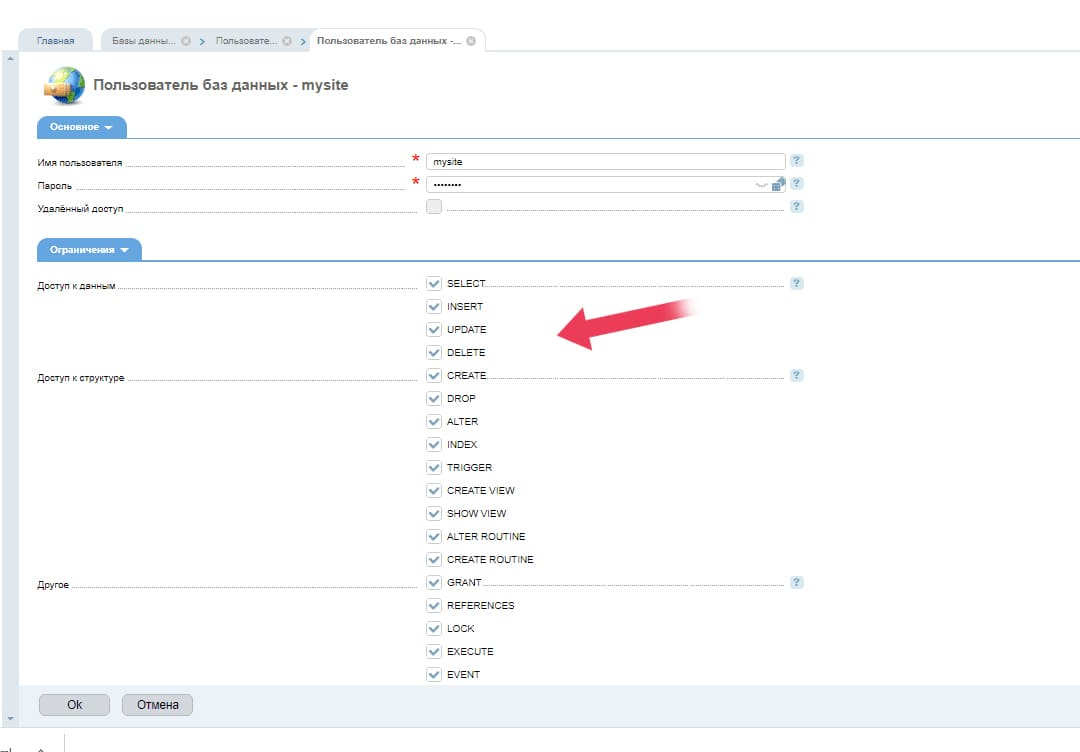The image size is (1080, 752).
Task: Uncheck the DELETE permission
Action: point(434,352)
